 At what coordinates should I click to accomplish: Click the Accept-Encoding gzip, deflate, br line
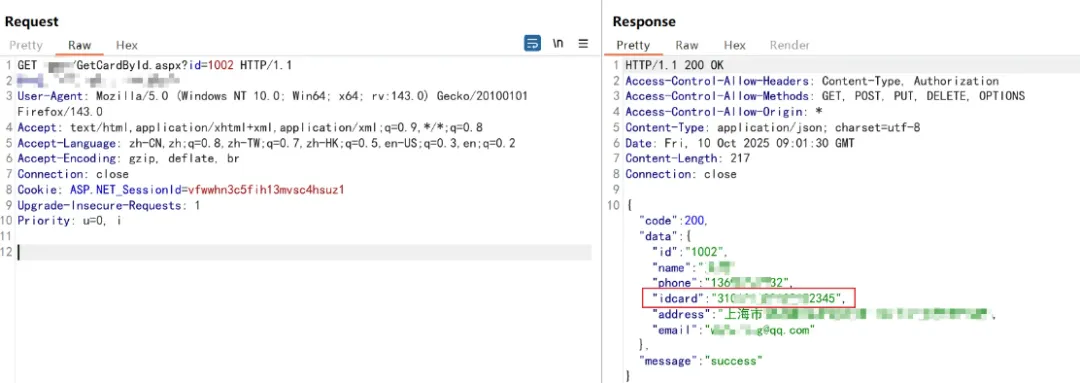point(129,158)
